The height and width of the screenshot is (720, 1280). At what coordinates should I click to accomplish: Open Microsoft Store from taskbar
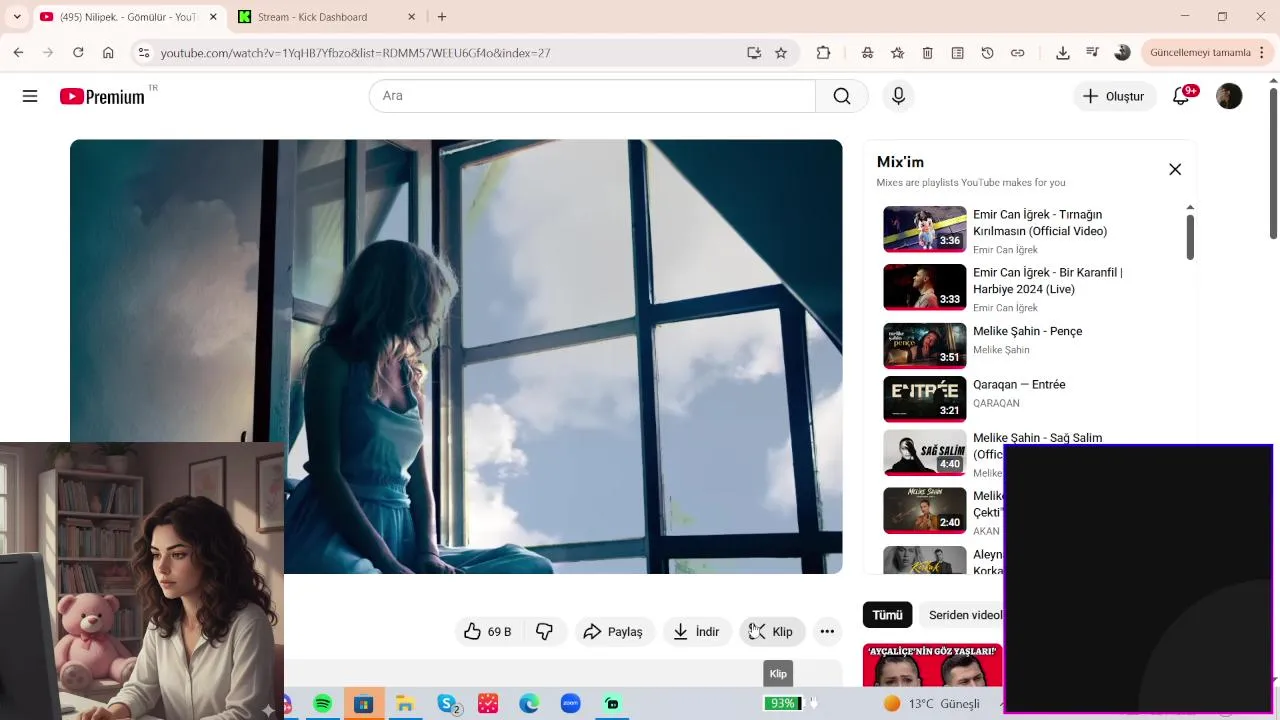pyautogui.click(x=364, y=704)
